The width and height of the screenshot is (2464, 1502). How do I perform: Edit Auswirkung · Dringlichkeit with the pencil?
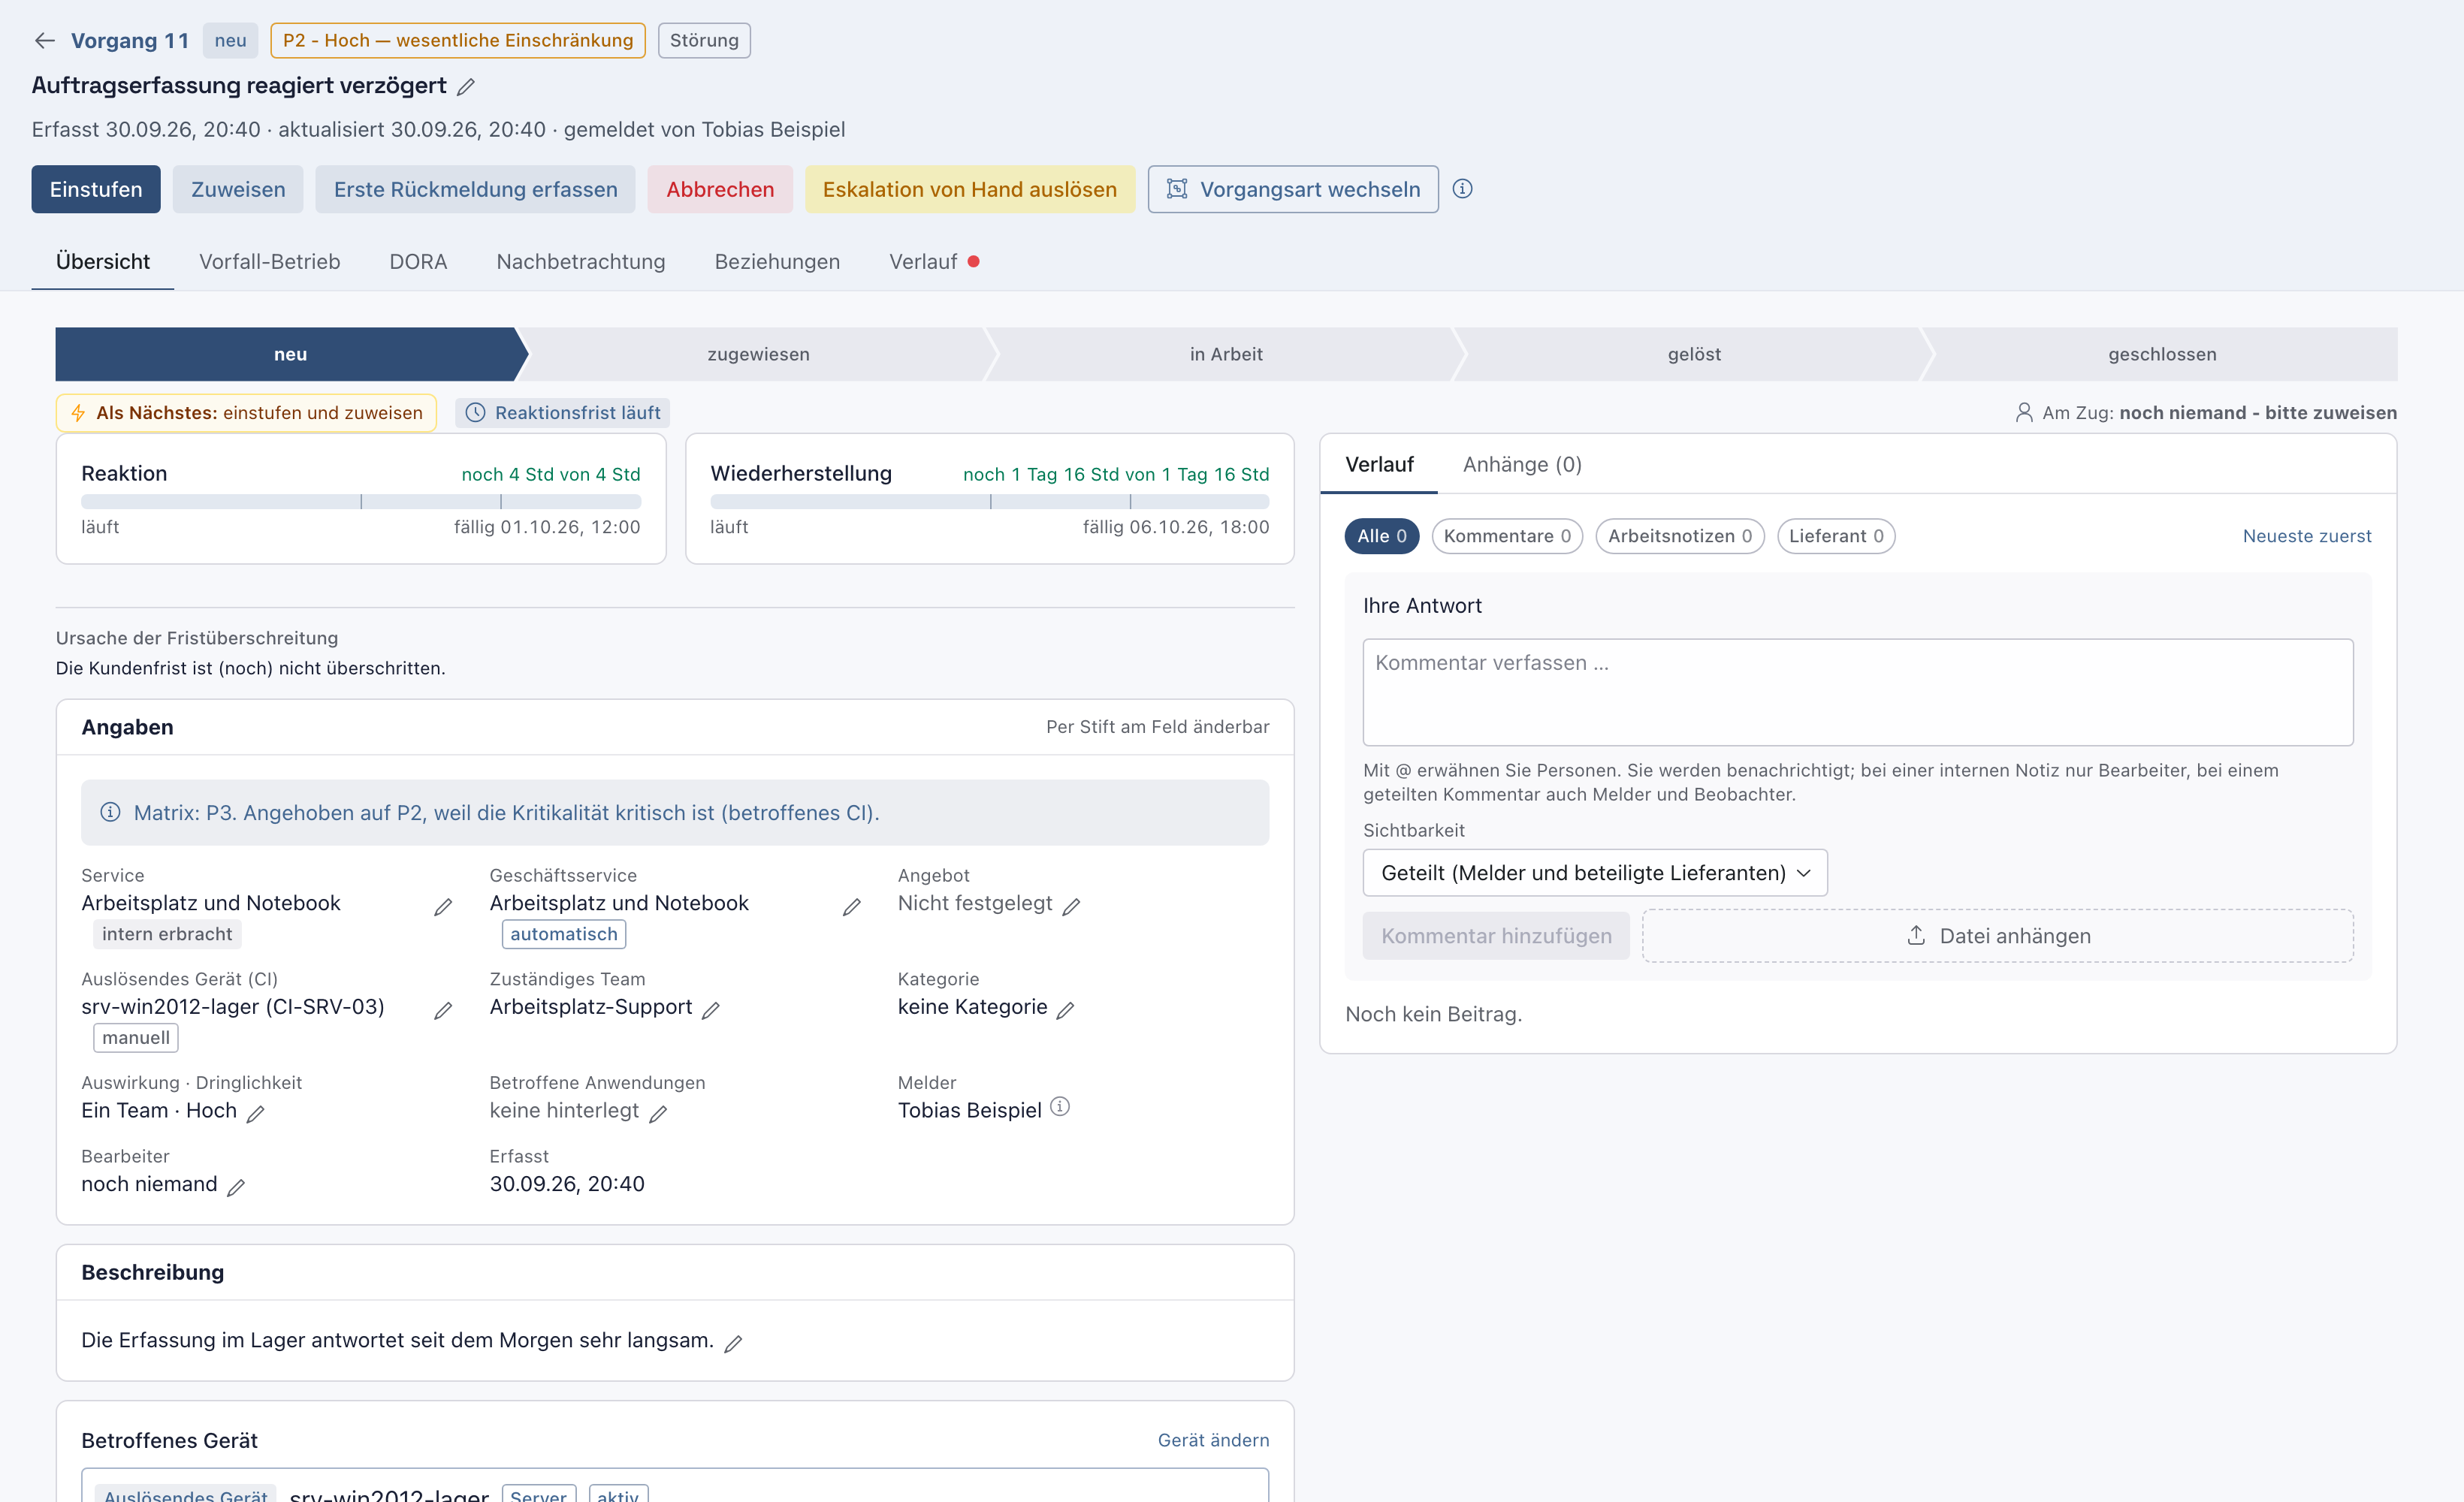click(256, 1114)
